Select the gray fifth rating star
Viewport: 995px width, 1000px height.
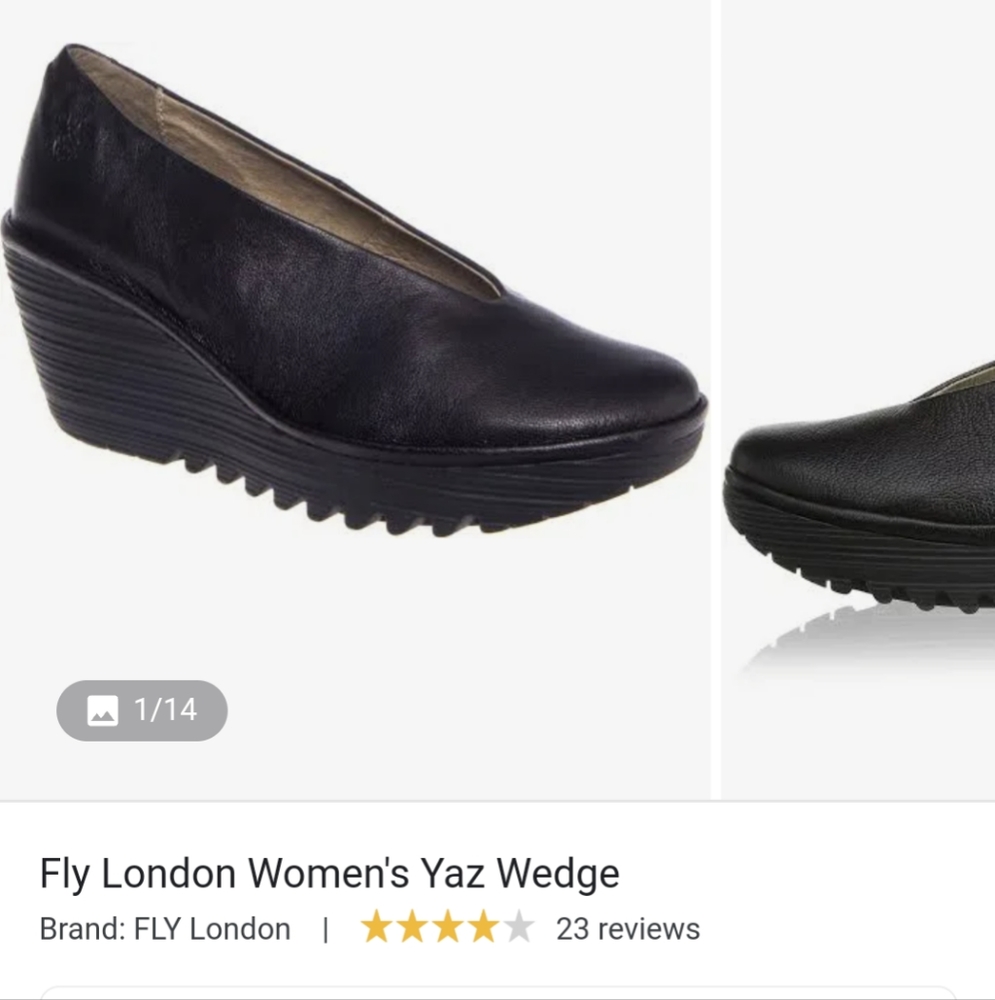coord(519,927)
